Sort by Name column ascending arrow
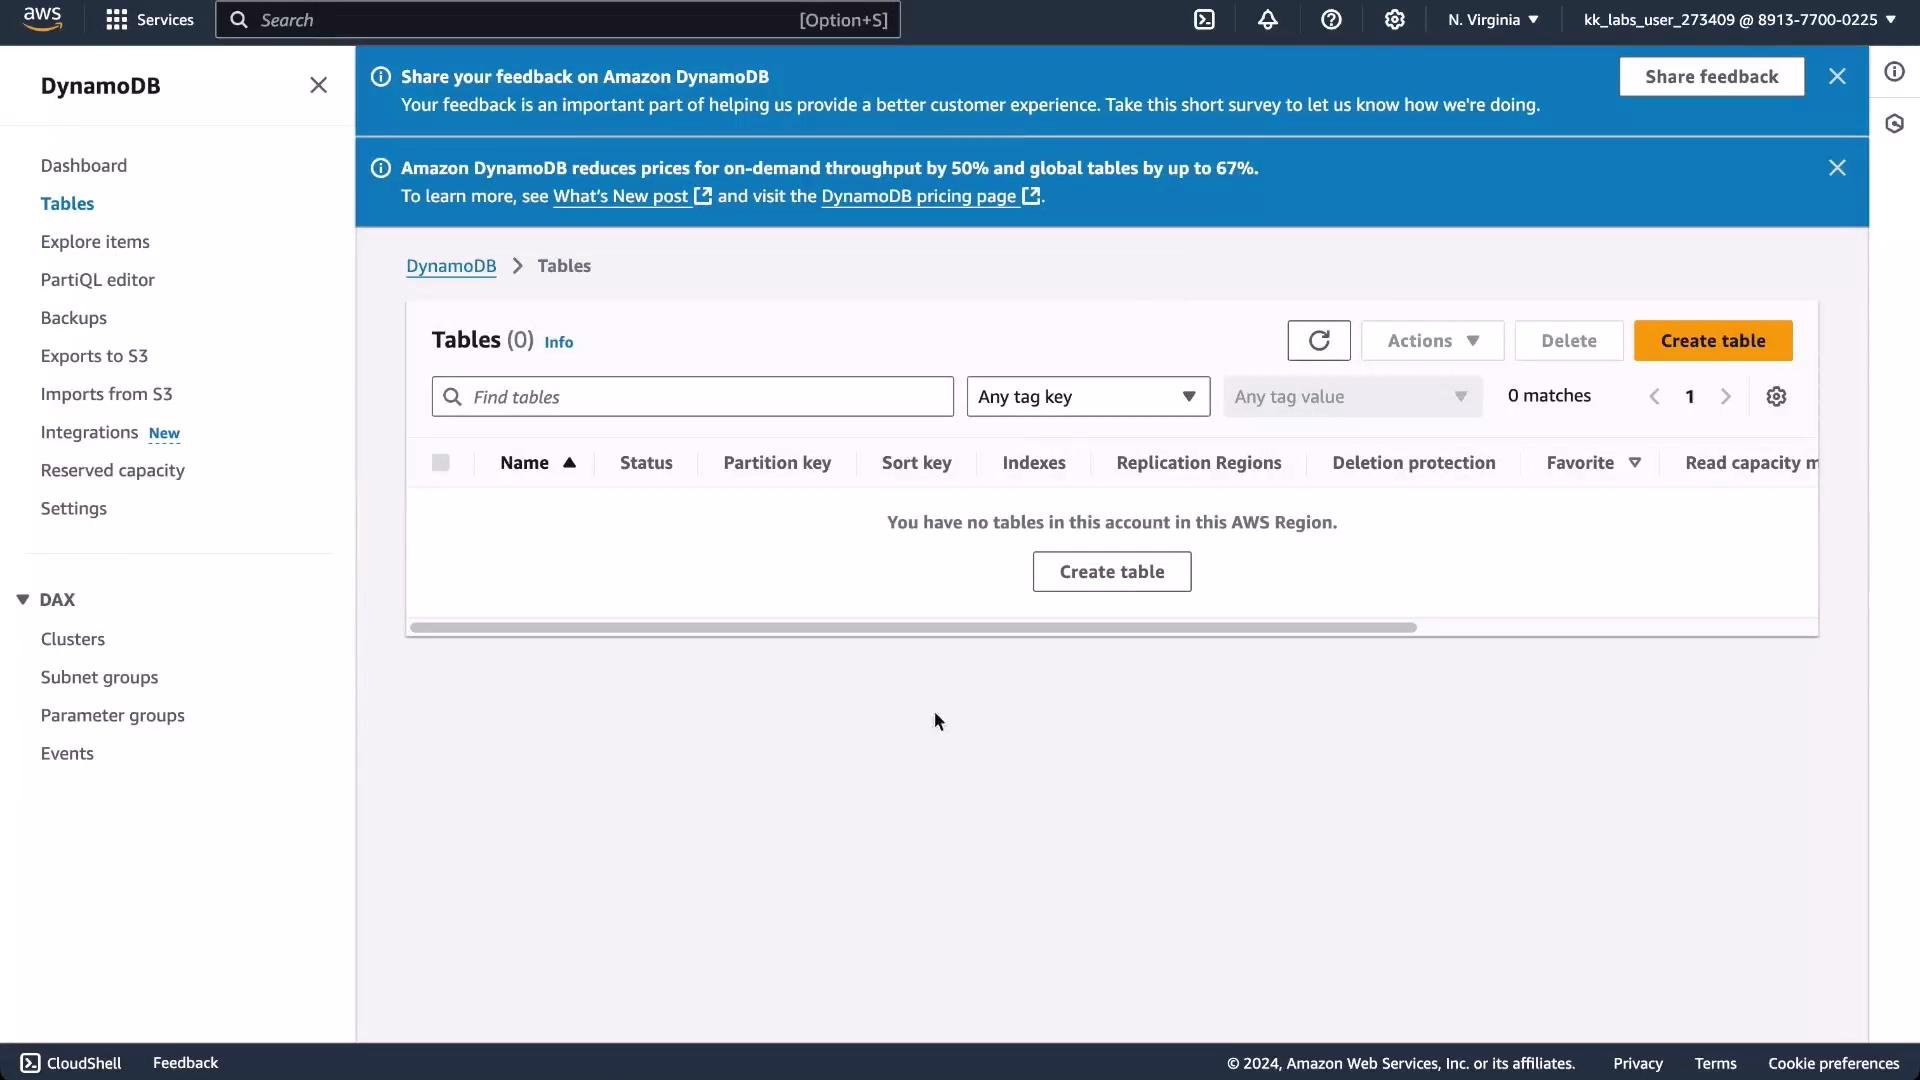Viewport: 1920px width, 1080px height. coord(569,462)
